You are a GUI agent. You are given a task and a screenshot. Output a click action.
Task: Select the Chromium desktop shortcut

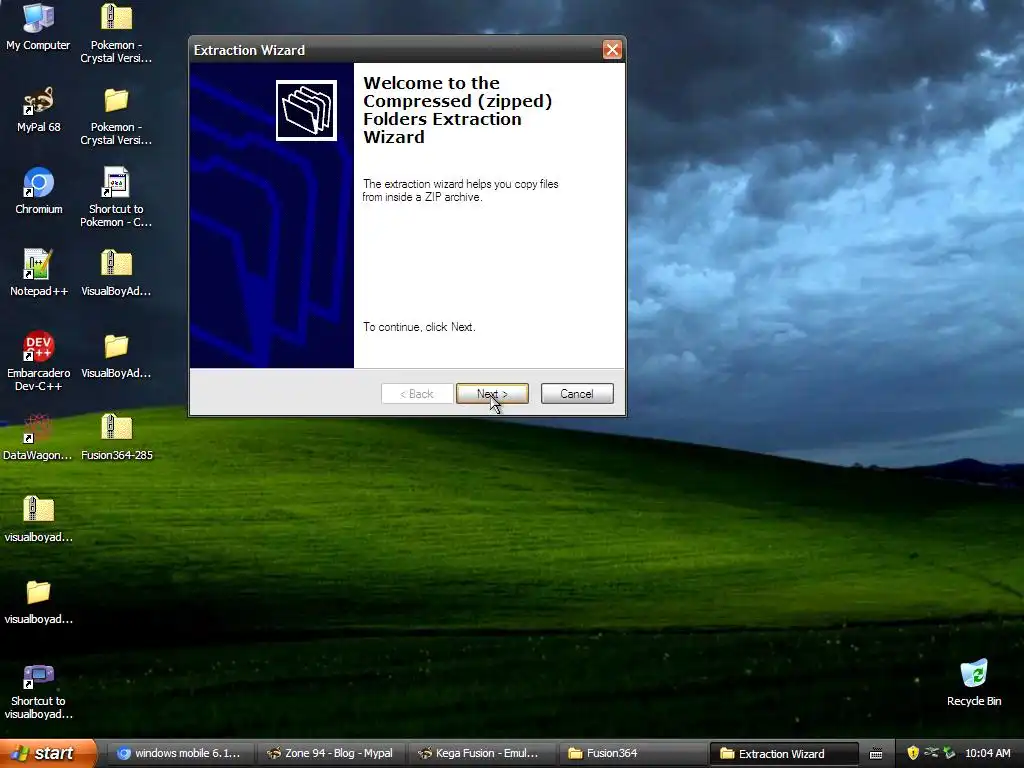click(39, 191)
